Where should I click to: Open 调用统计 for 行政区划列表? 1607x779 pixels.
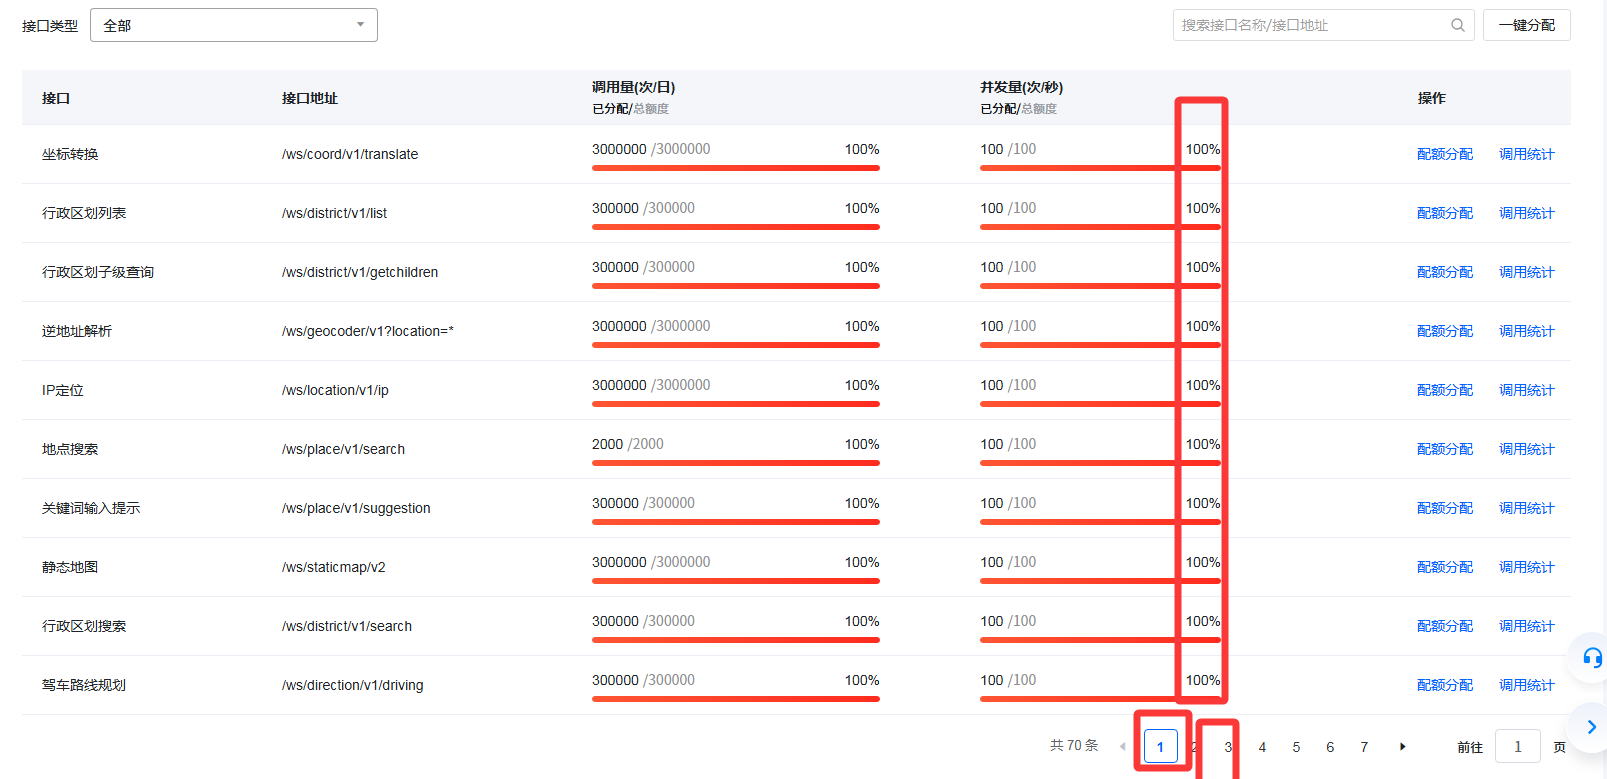point(1526,213)
